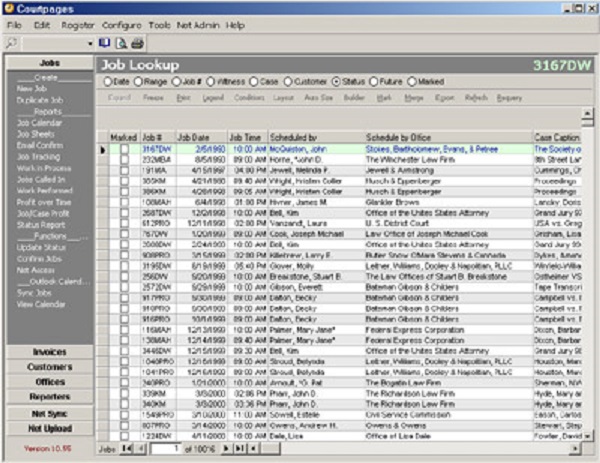The image size is (600, 463).
Task: Select the Status radio button
Action: [x=336, y=82]
